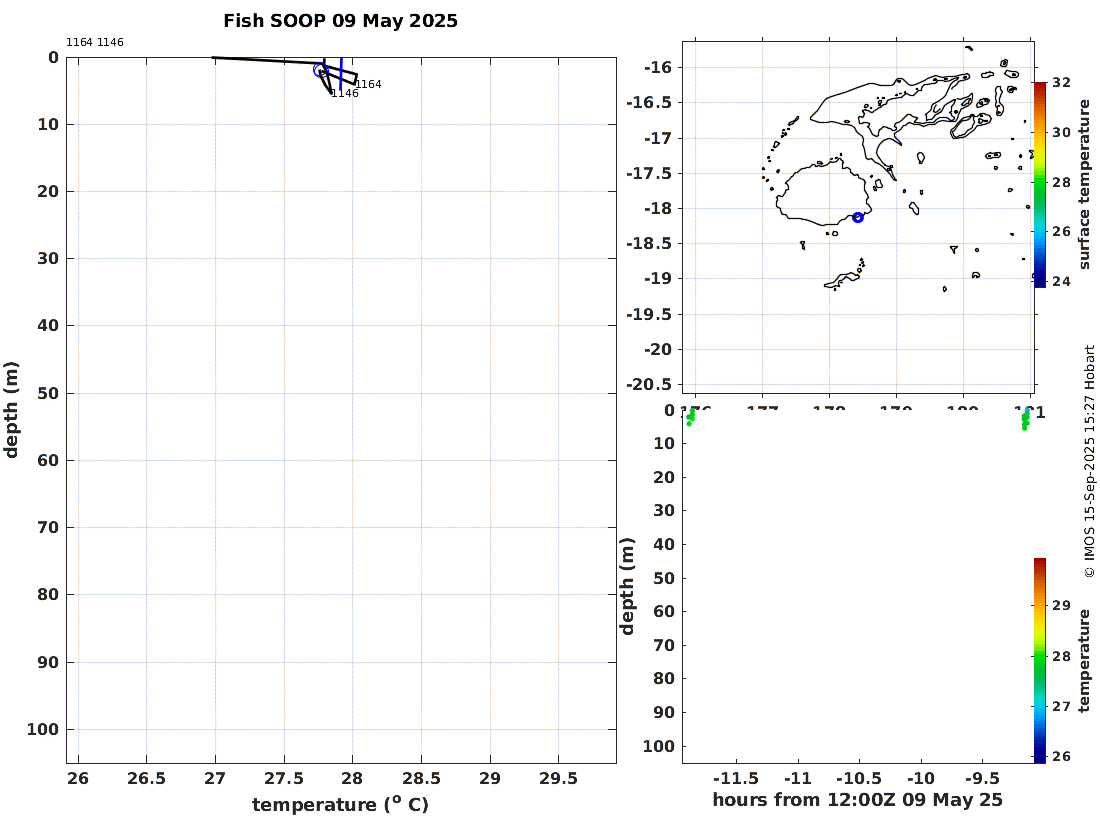Click the "-11" hours axis tick

[798, 779]
